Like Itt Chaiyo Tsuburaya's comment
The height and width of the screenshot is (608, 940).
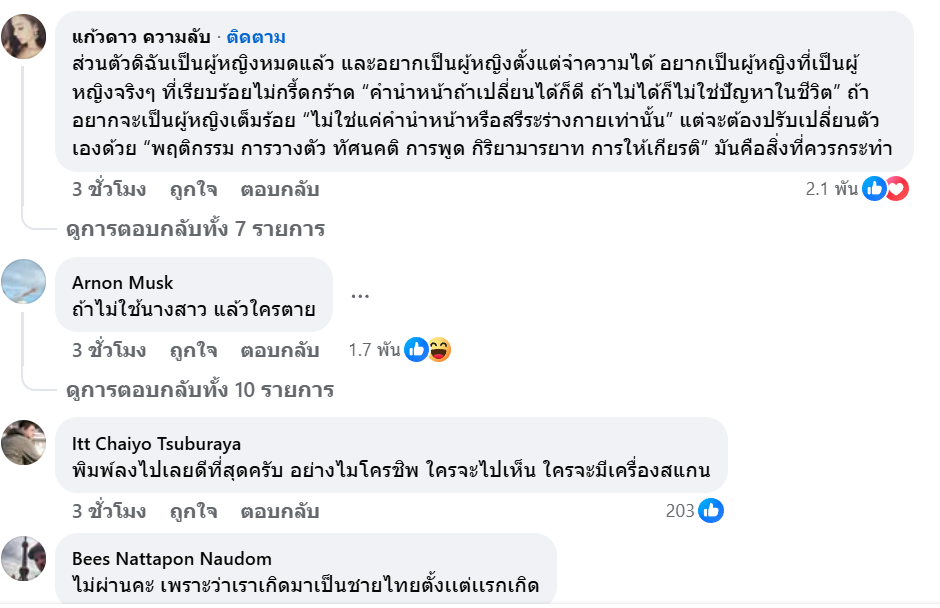point(193,511)
